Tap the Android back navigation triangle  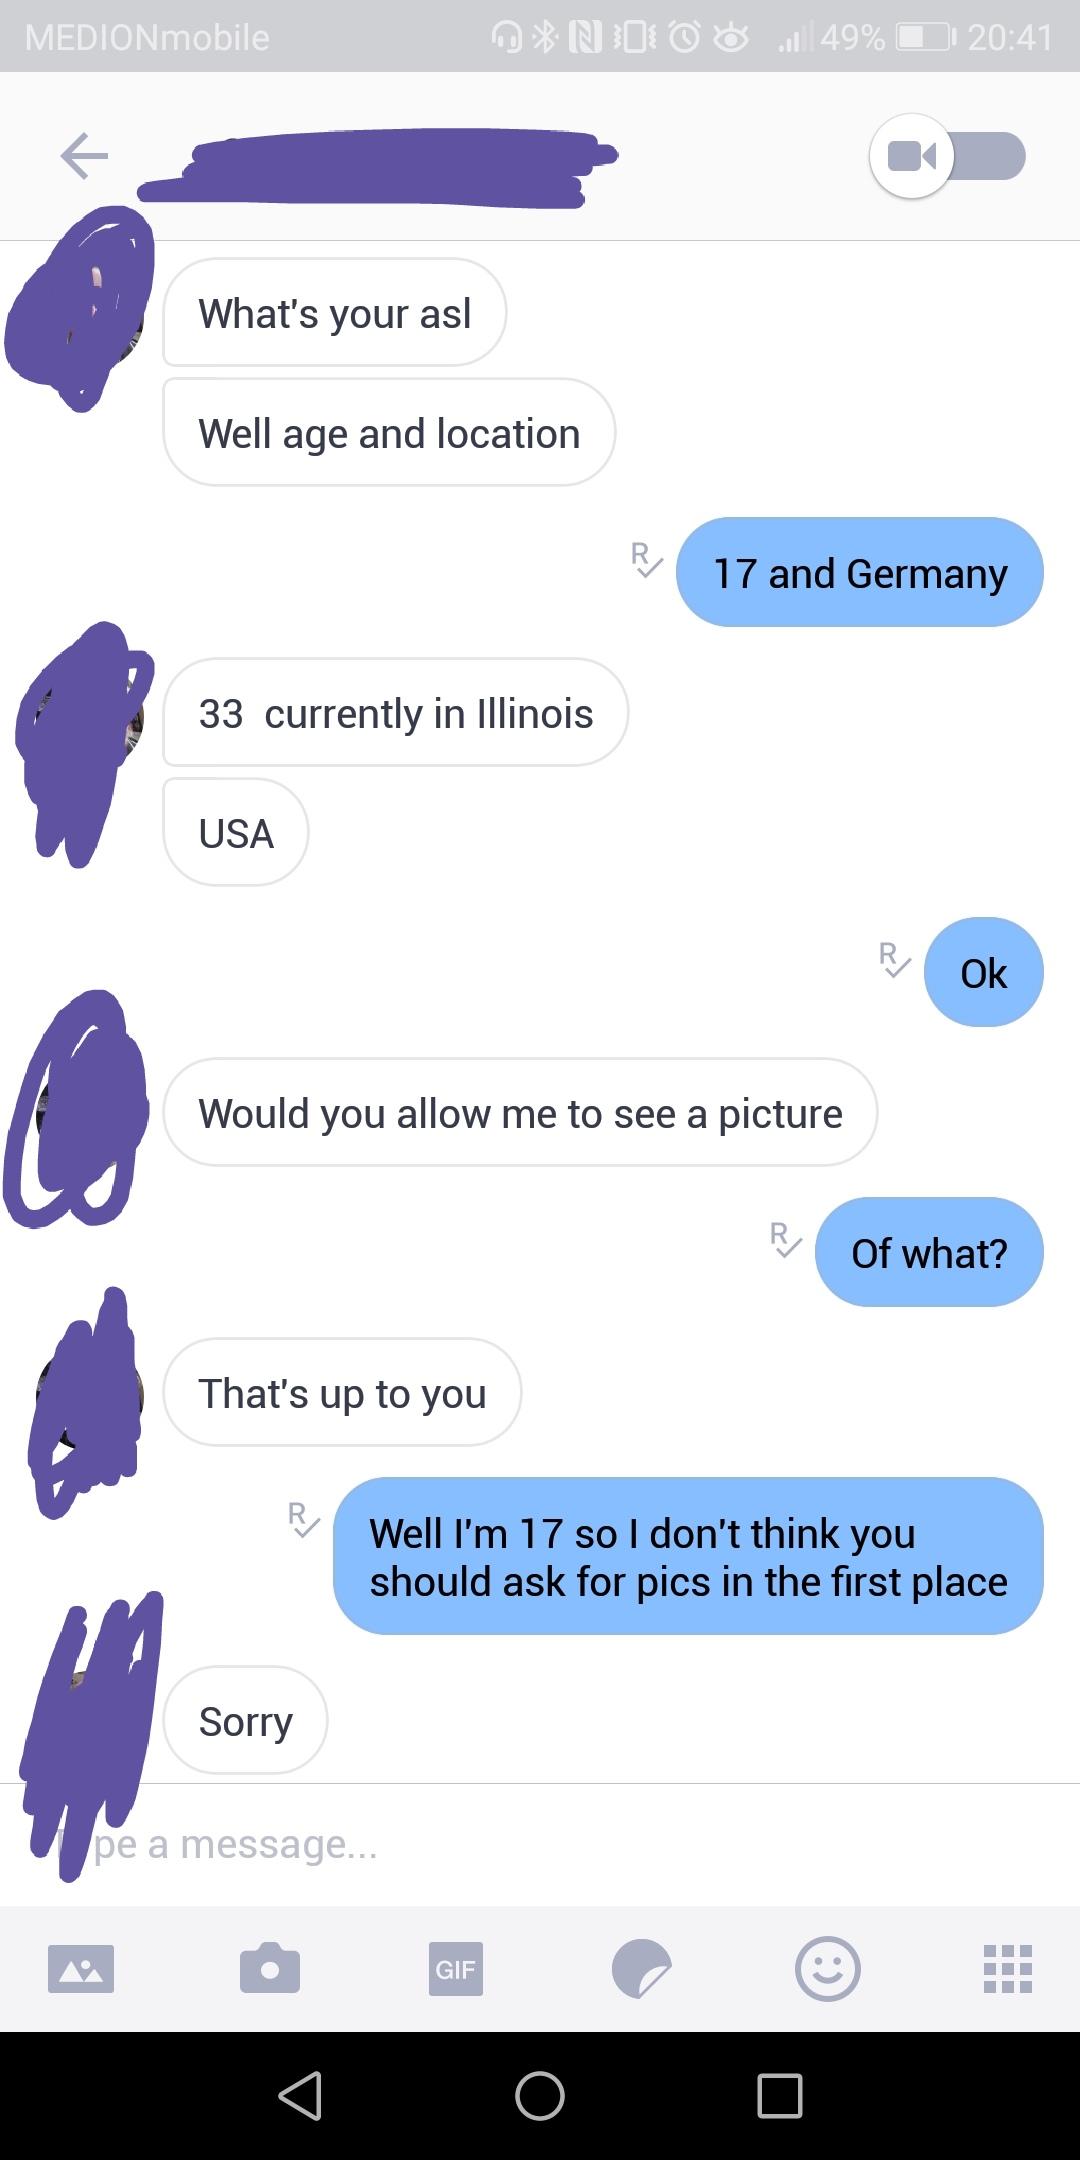click(x=300, y=2095)
